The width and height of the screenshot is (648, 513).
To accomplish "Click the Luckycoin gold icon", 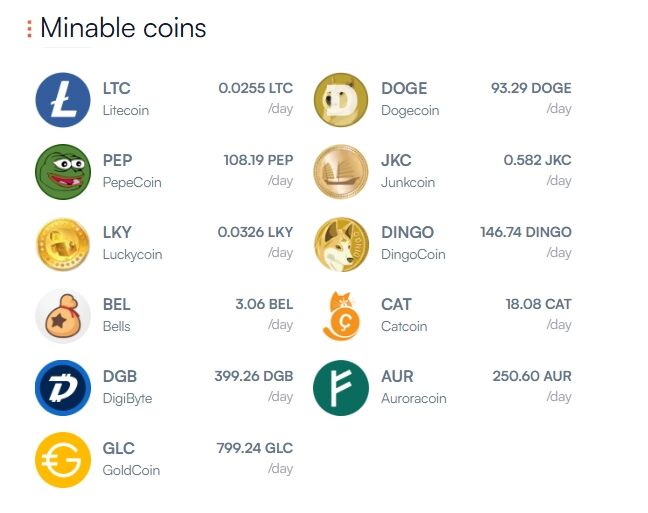I will [x=63, y=243].
